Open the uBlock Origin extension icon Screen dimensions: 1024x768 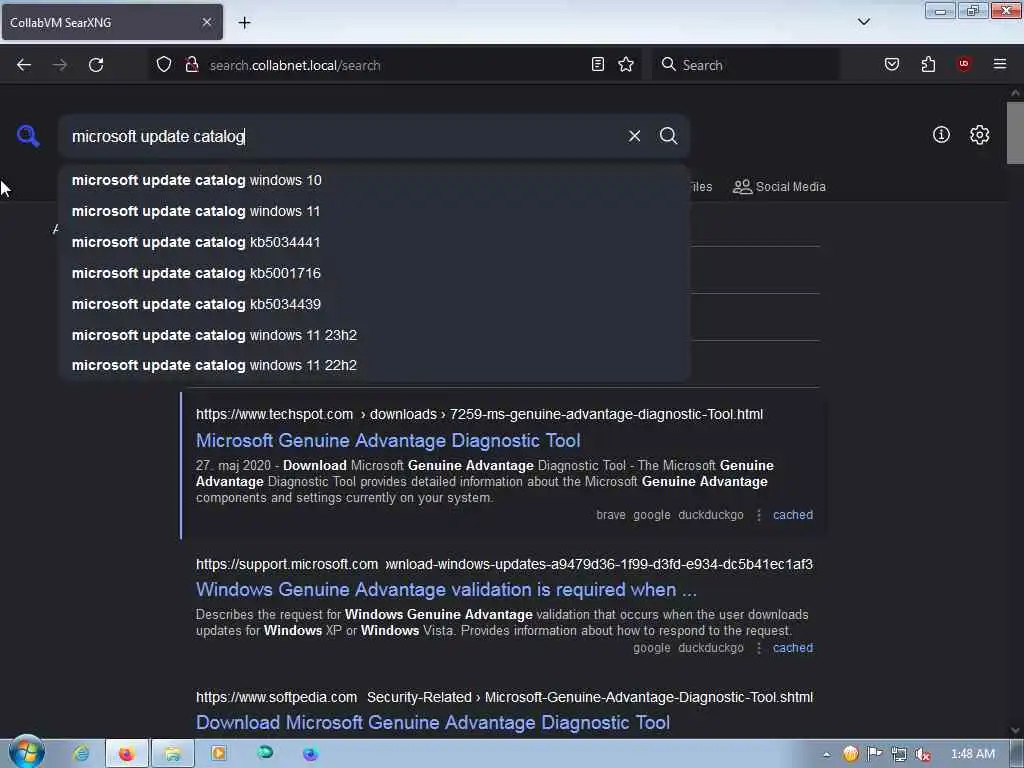(963, 64)
